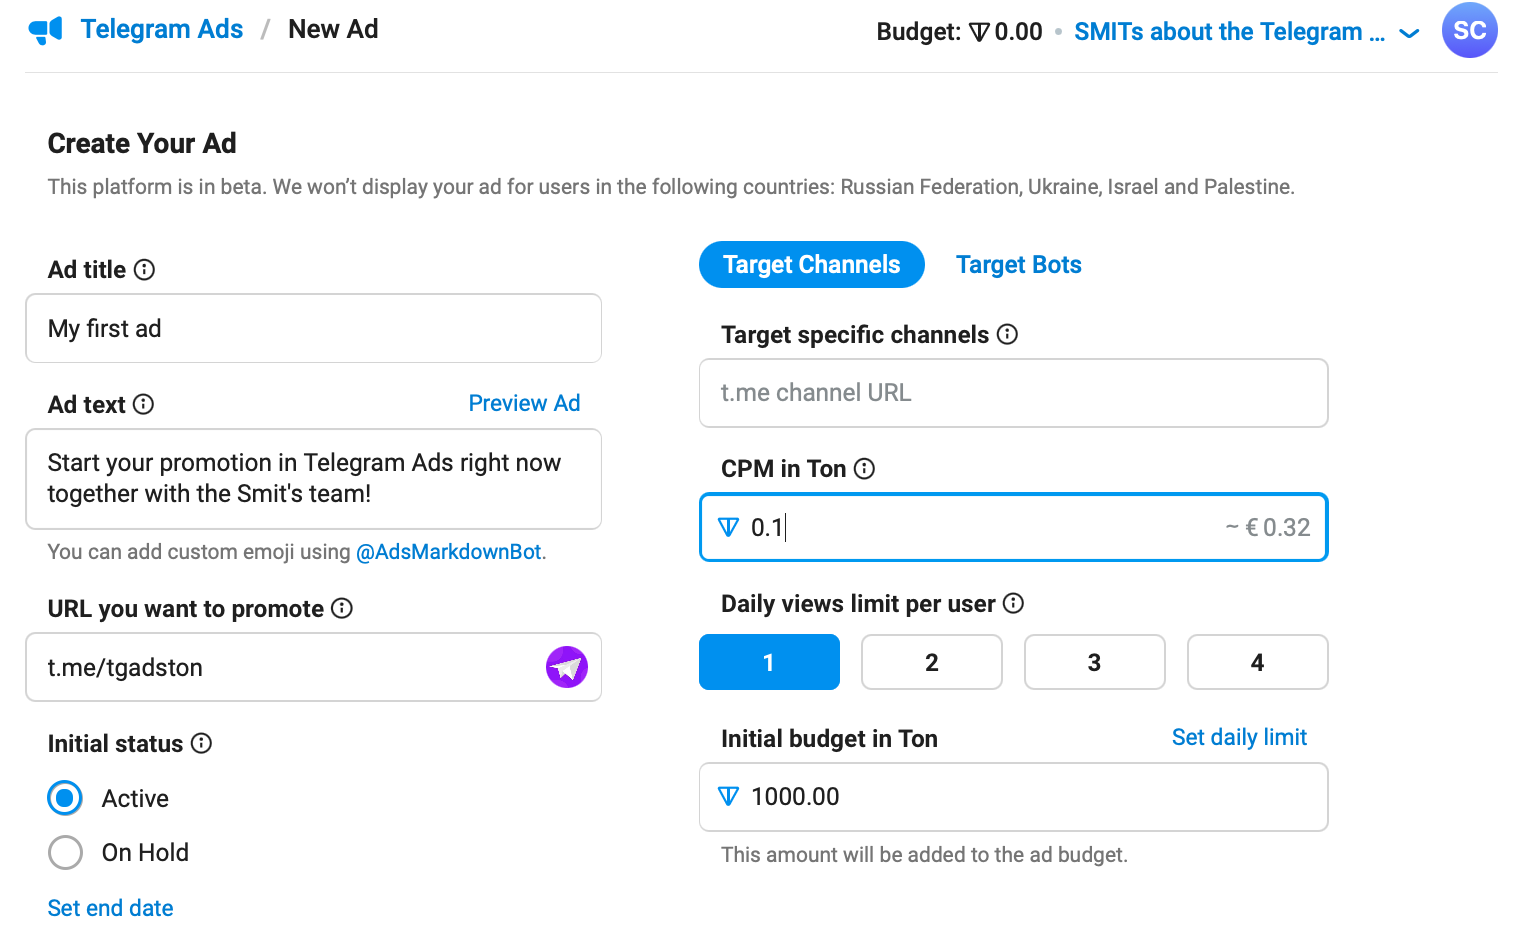
Task: Show info for URL you want to promote
Action: pyautogui.click(x=342, y=608)
